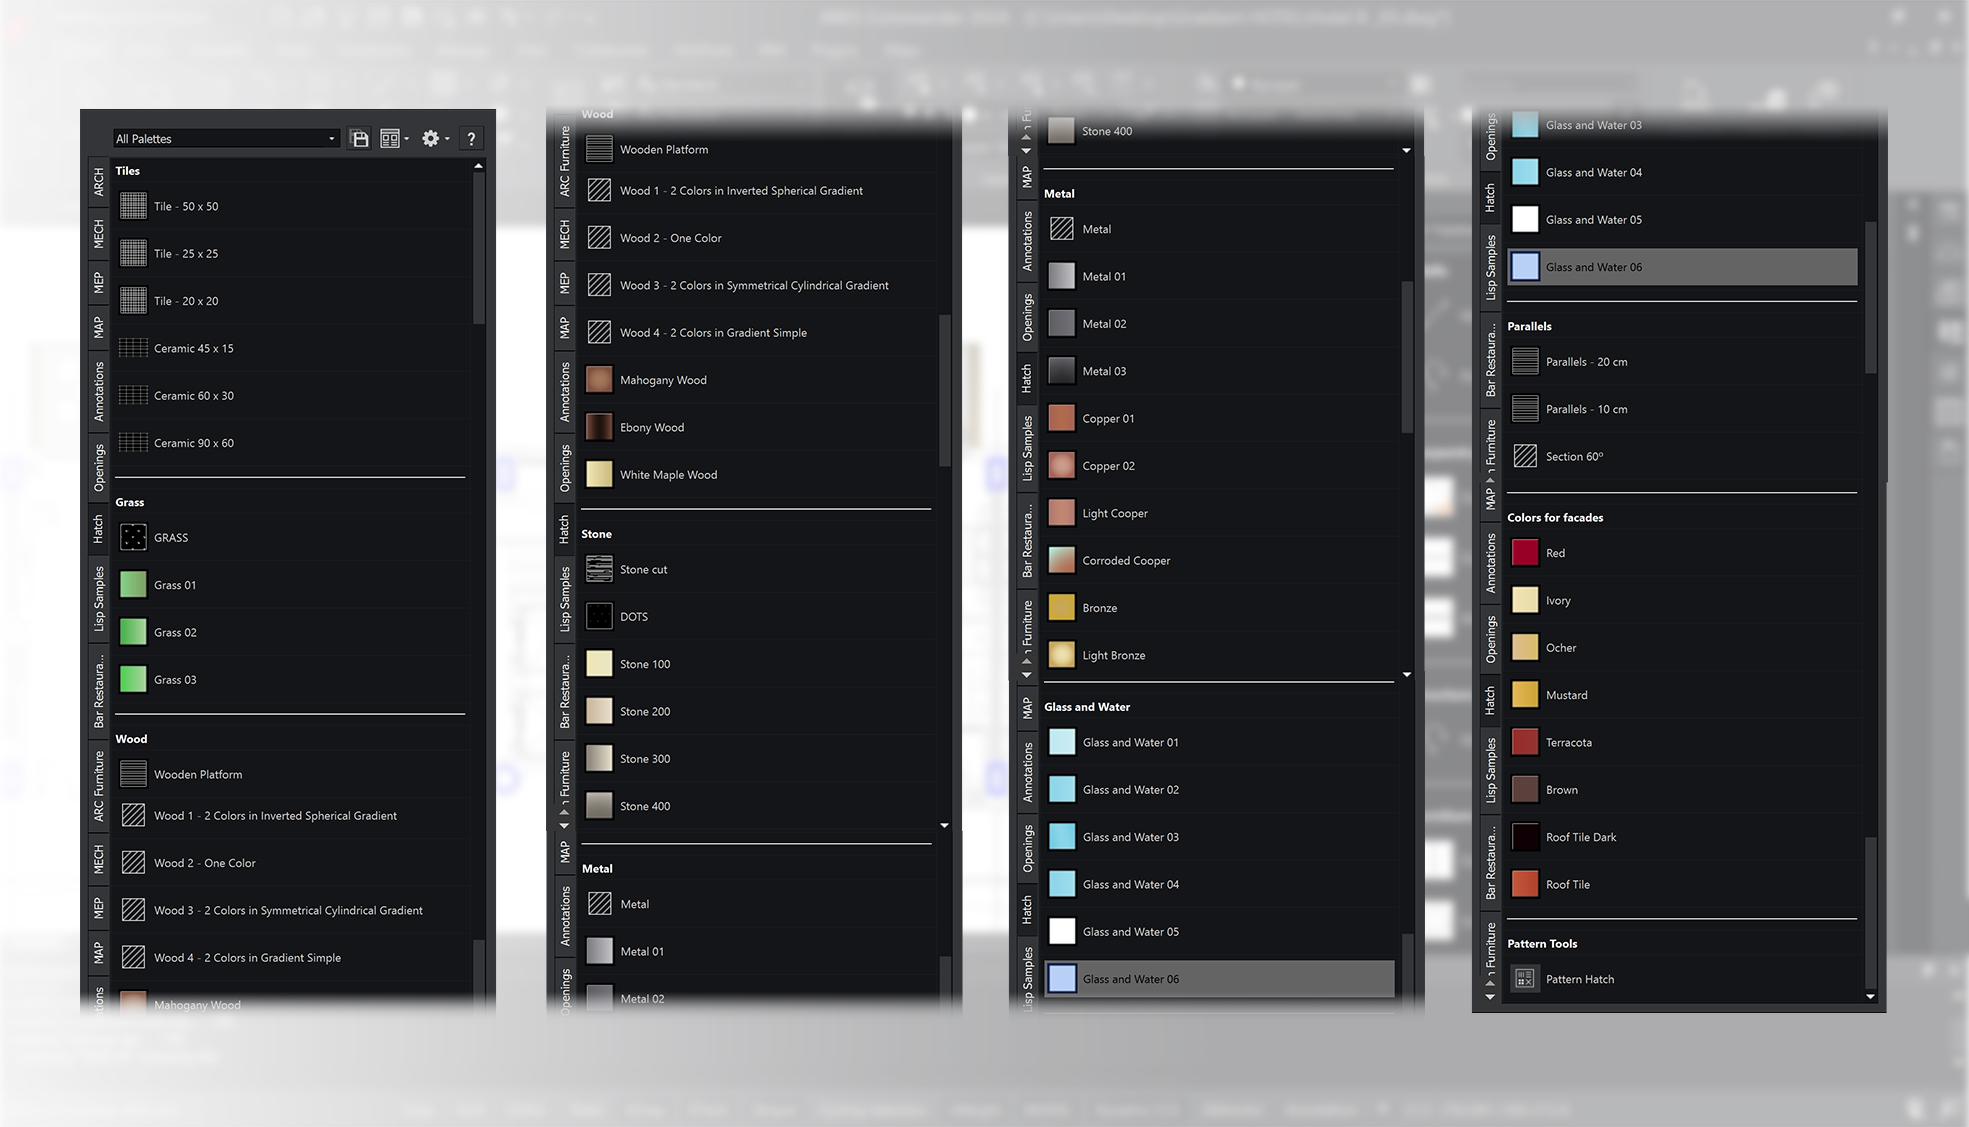Open the palette view options menu
The width and height of the screenshot is (1969, 1127).
[394, 139]
